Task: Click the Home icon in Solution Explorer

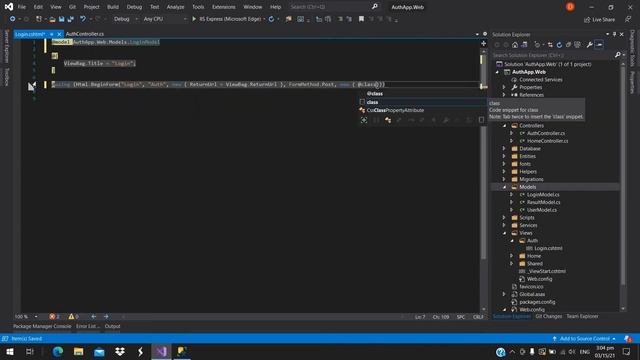Action: (515, 45)
